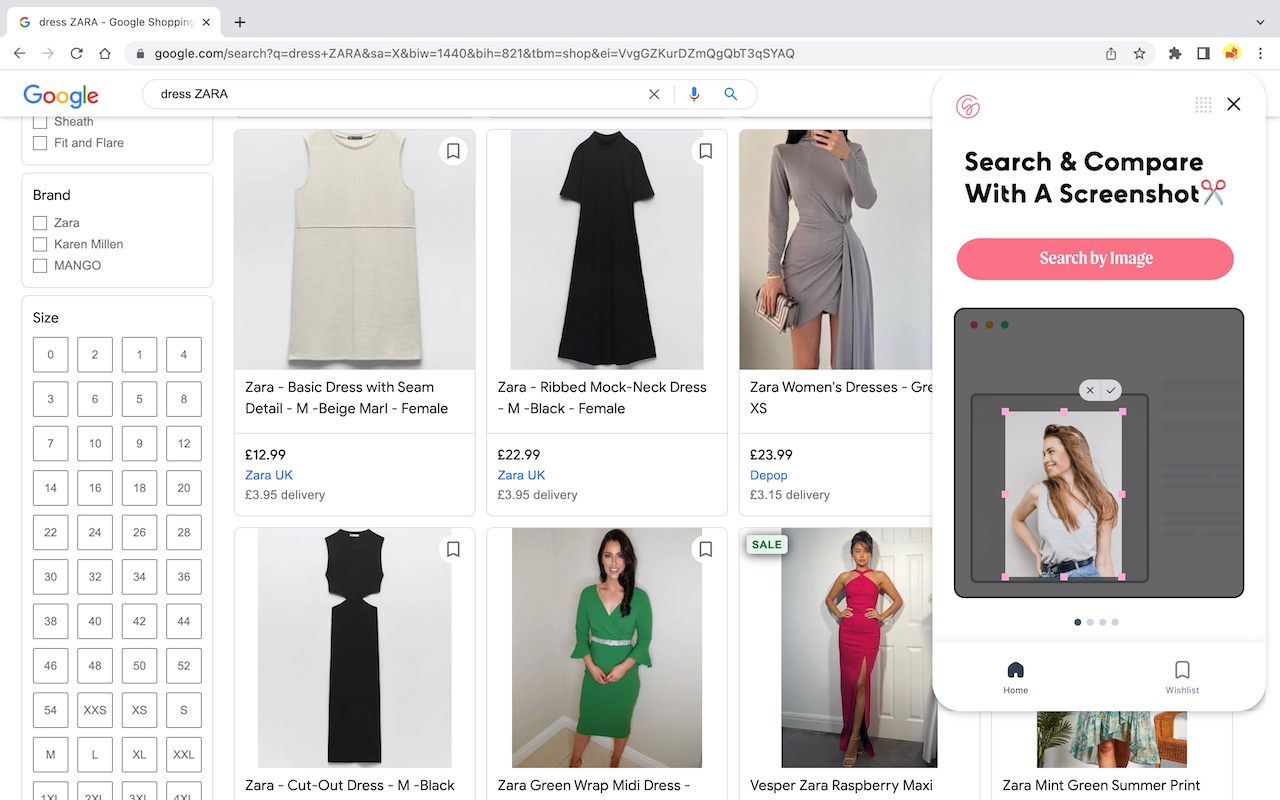This screenshot has width=1280, height=800.
Task: Visit the Depop seller link
Action: pyautogui.click(x=769, y=475)
